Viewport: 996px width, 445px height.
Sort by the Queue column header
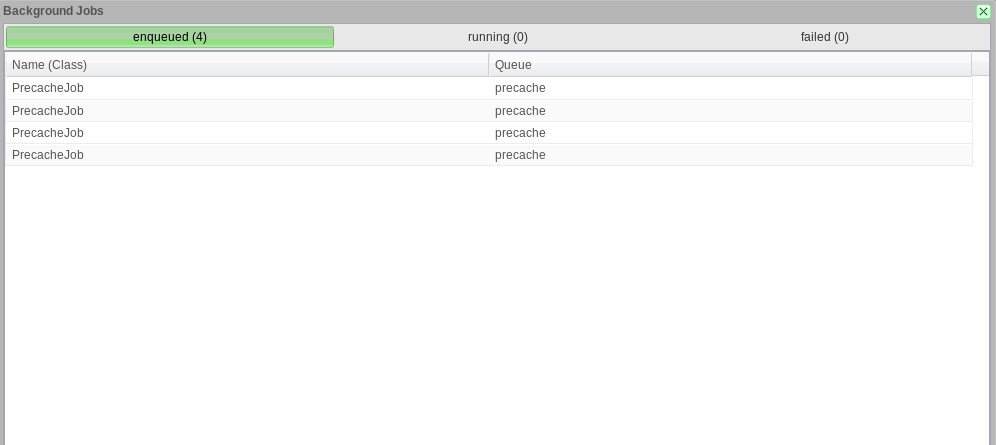pyautogui.click(x=730, y=65)
